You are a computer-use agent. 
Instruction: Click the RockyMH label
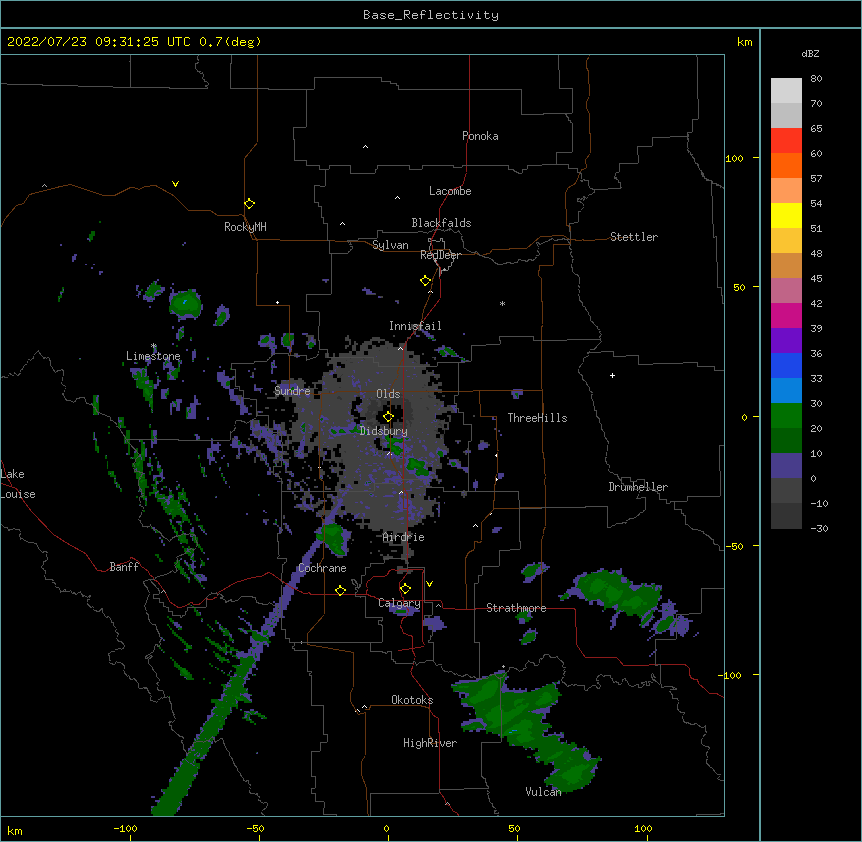(x=245, y=227)
